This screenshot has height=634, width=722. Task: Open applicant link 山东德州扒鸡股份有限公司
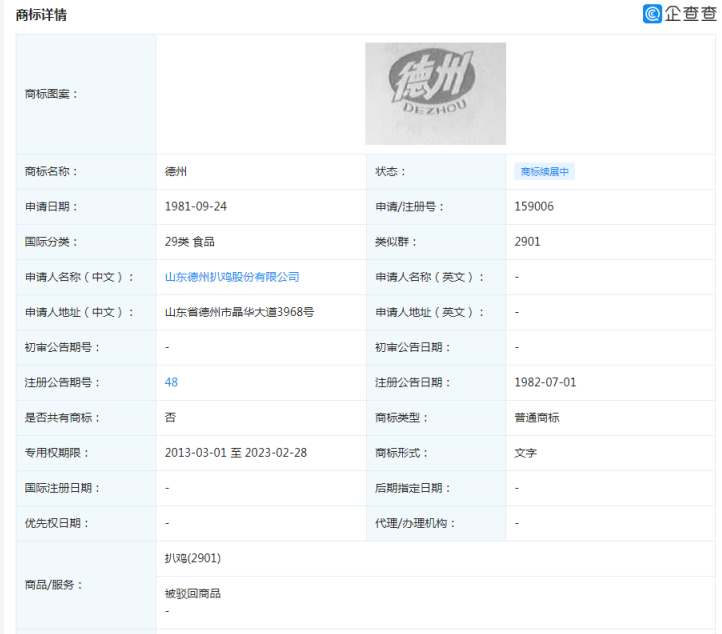click(x=232, y=277)
